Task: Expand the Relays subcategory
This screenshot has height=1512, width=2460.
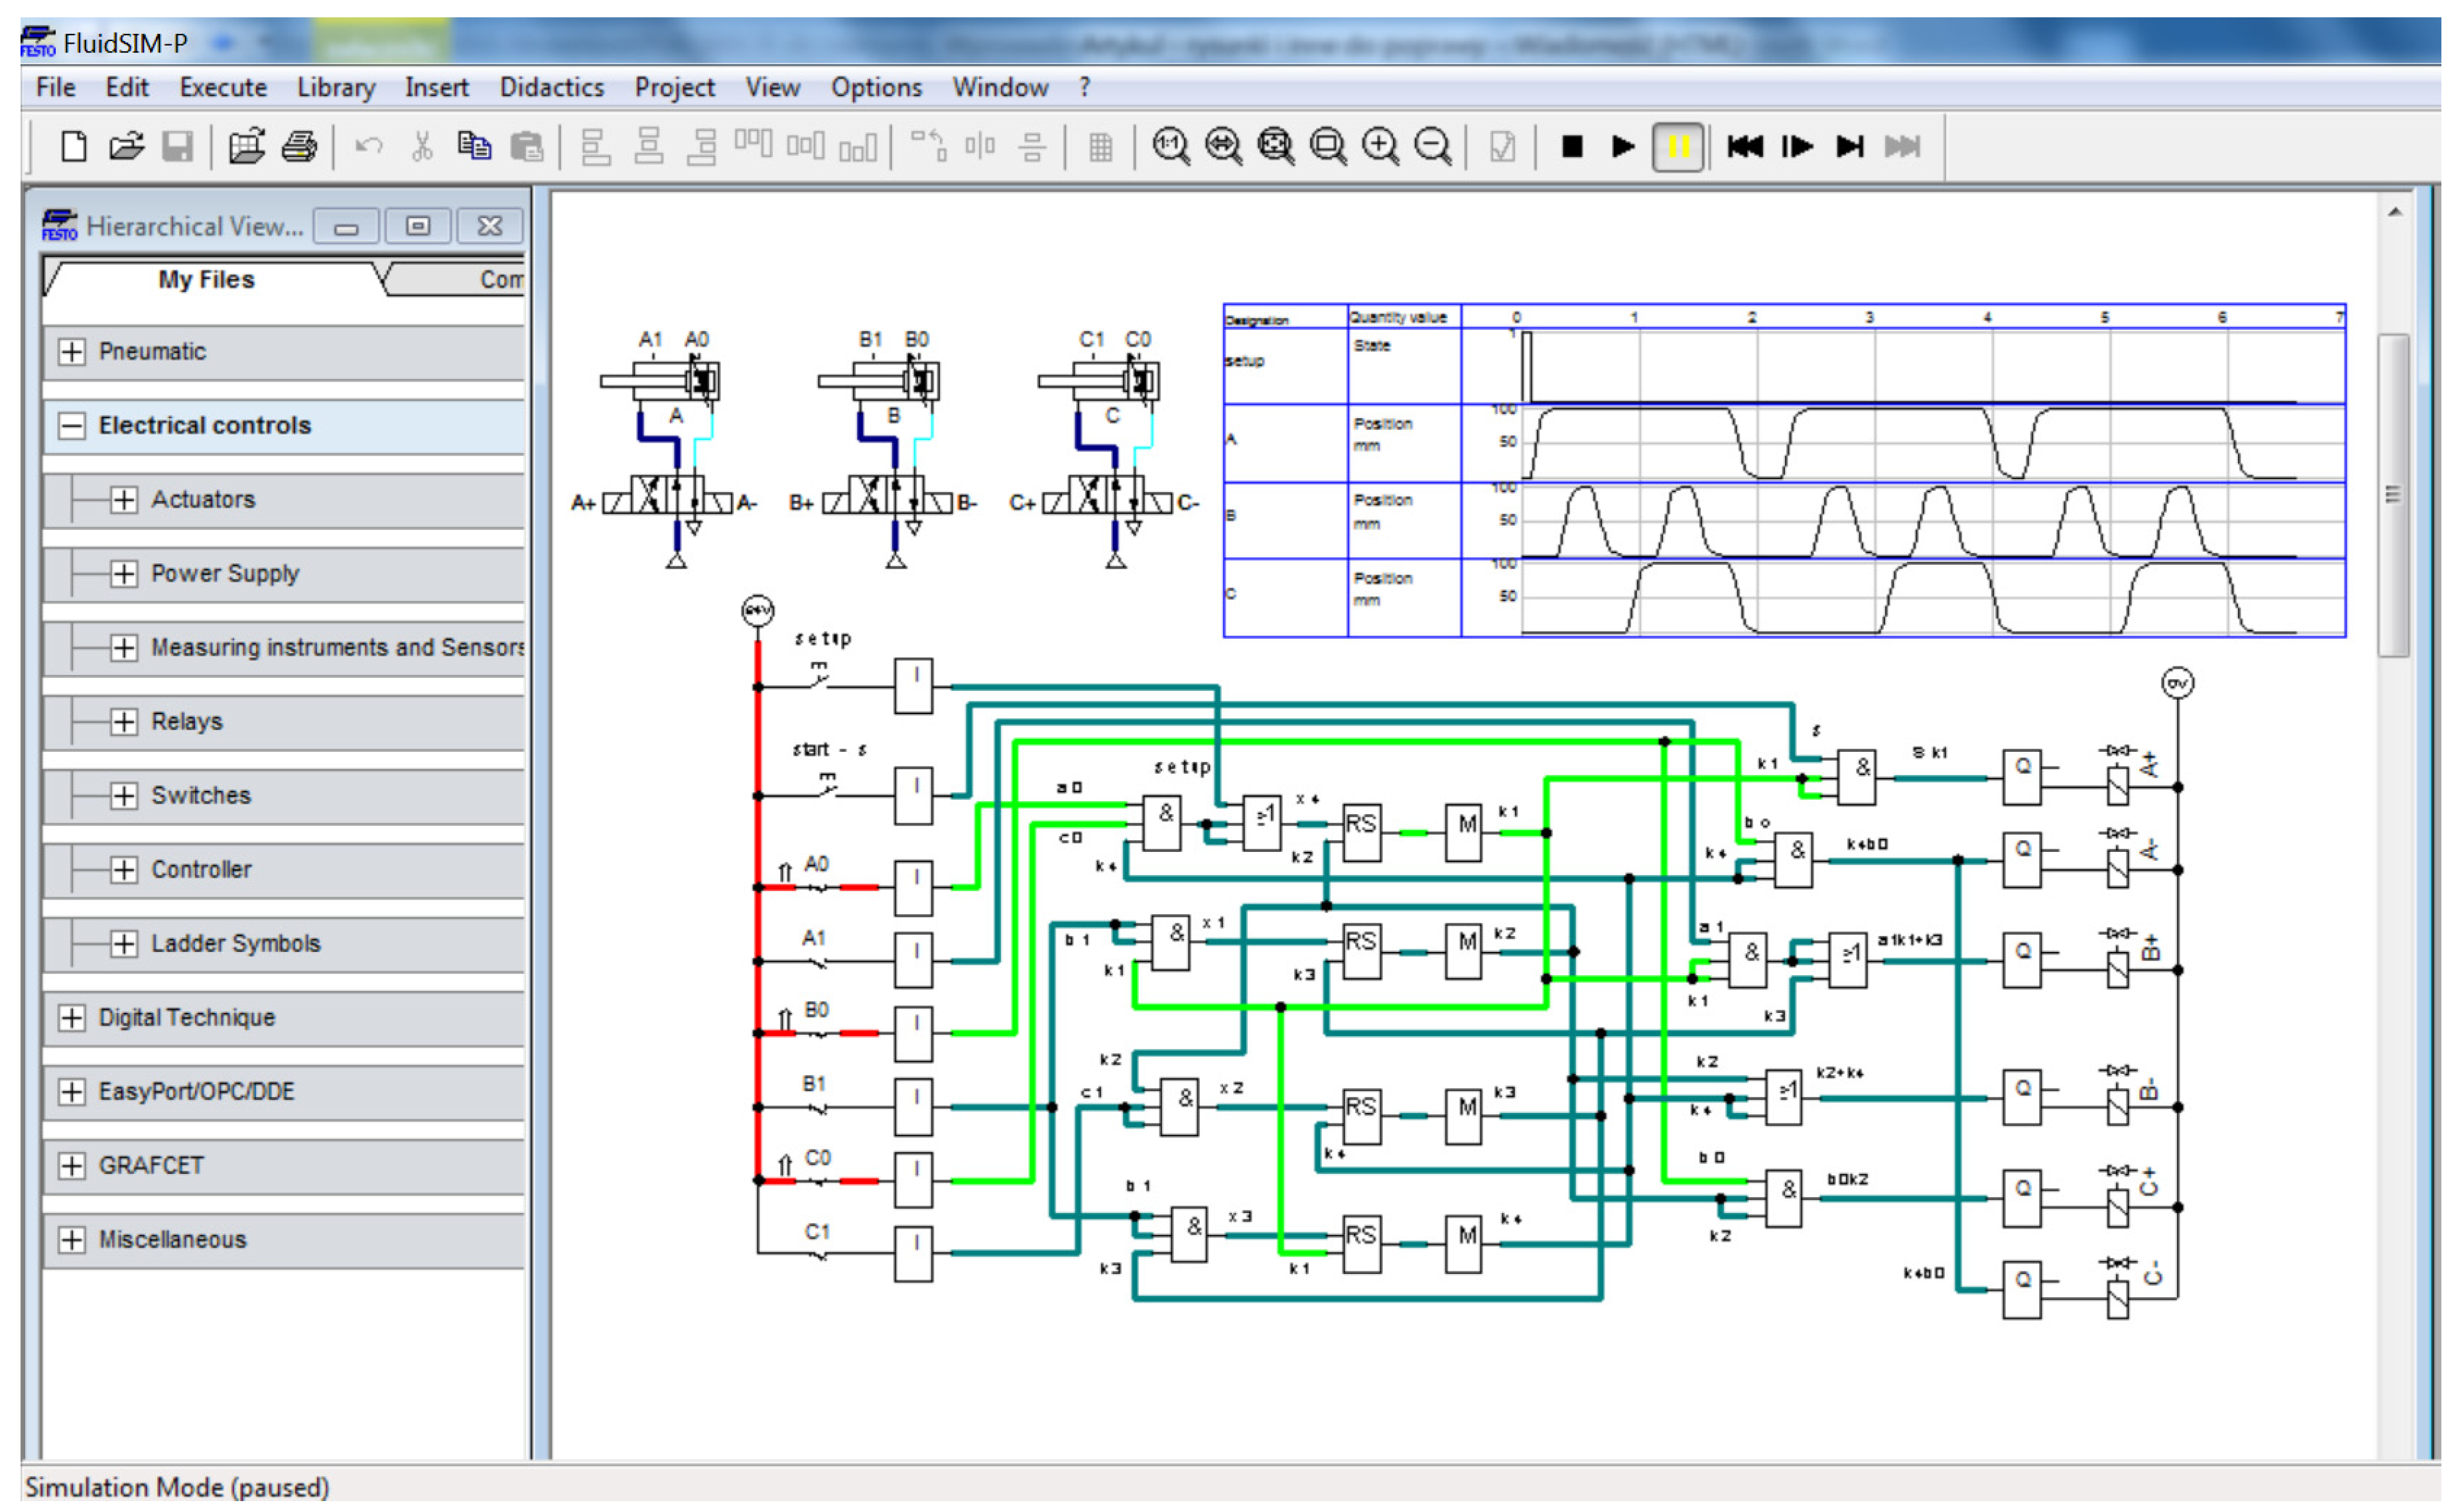Action: (123, 722)
